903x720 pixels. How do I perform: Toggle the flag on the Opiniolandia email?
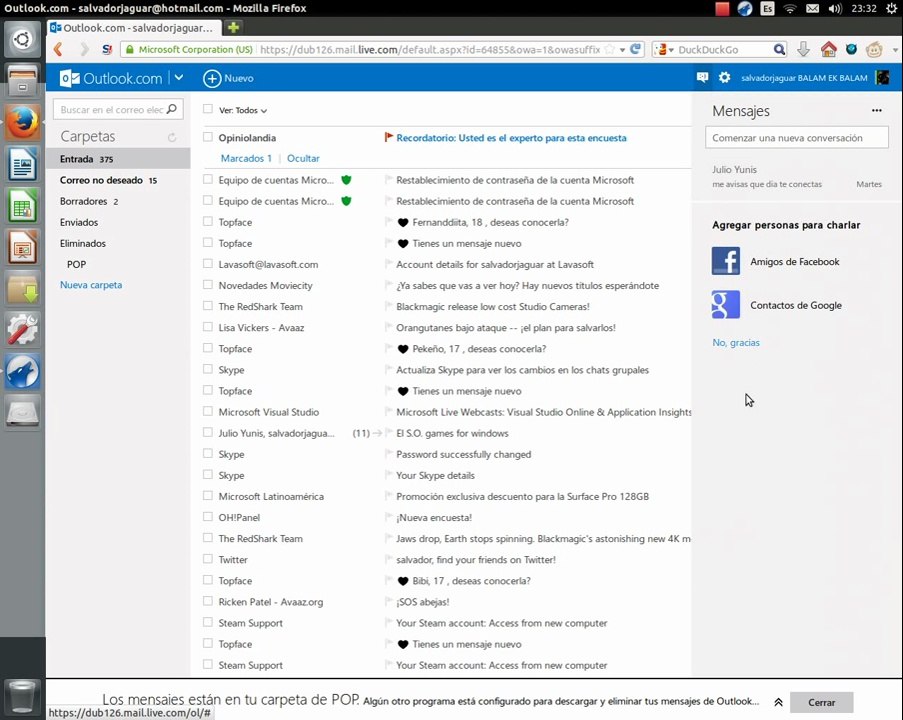click(389, 137)
